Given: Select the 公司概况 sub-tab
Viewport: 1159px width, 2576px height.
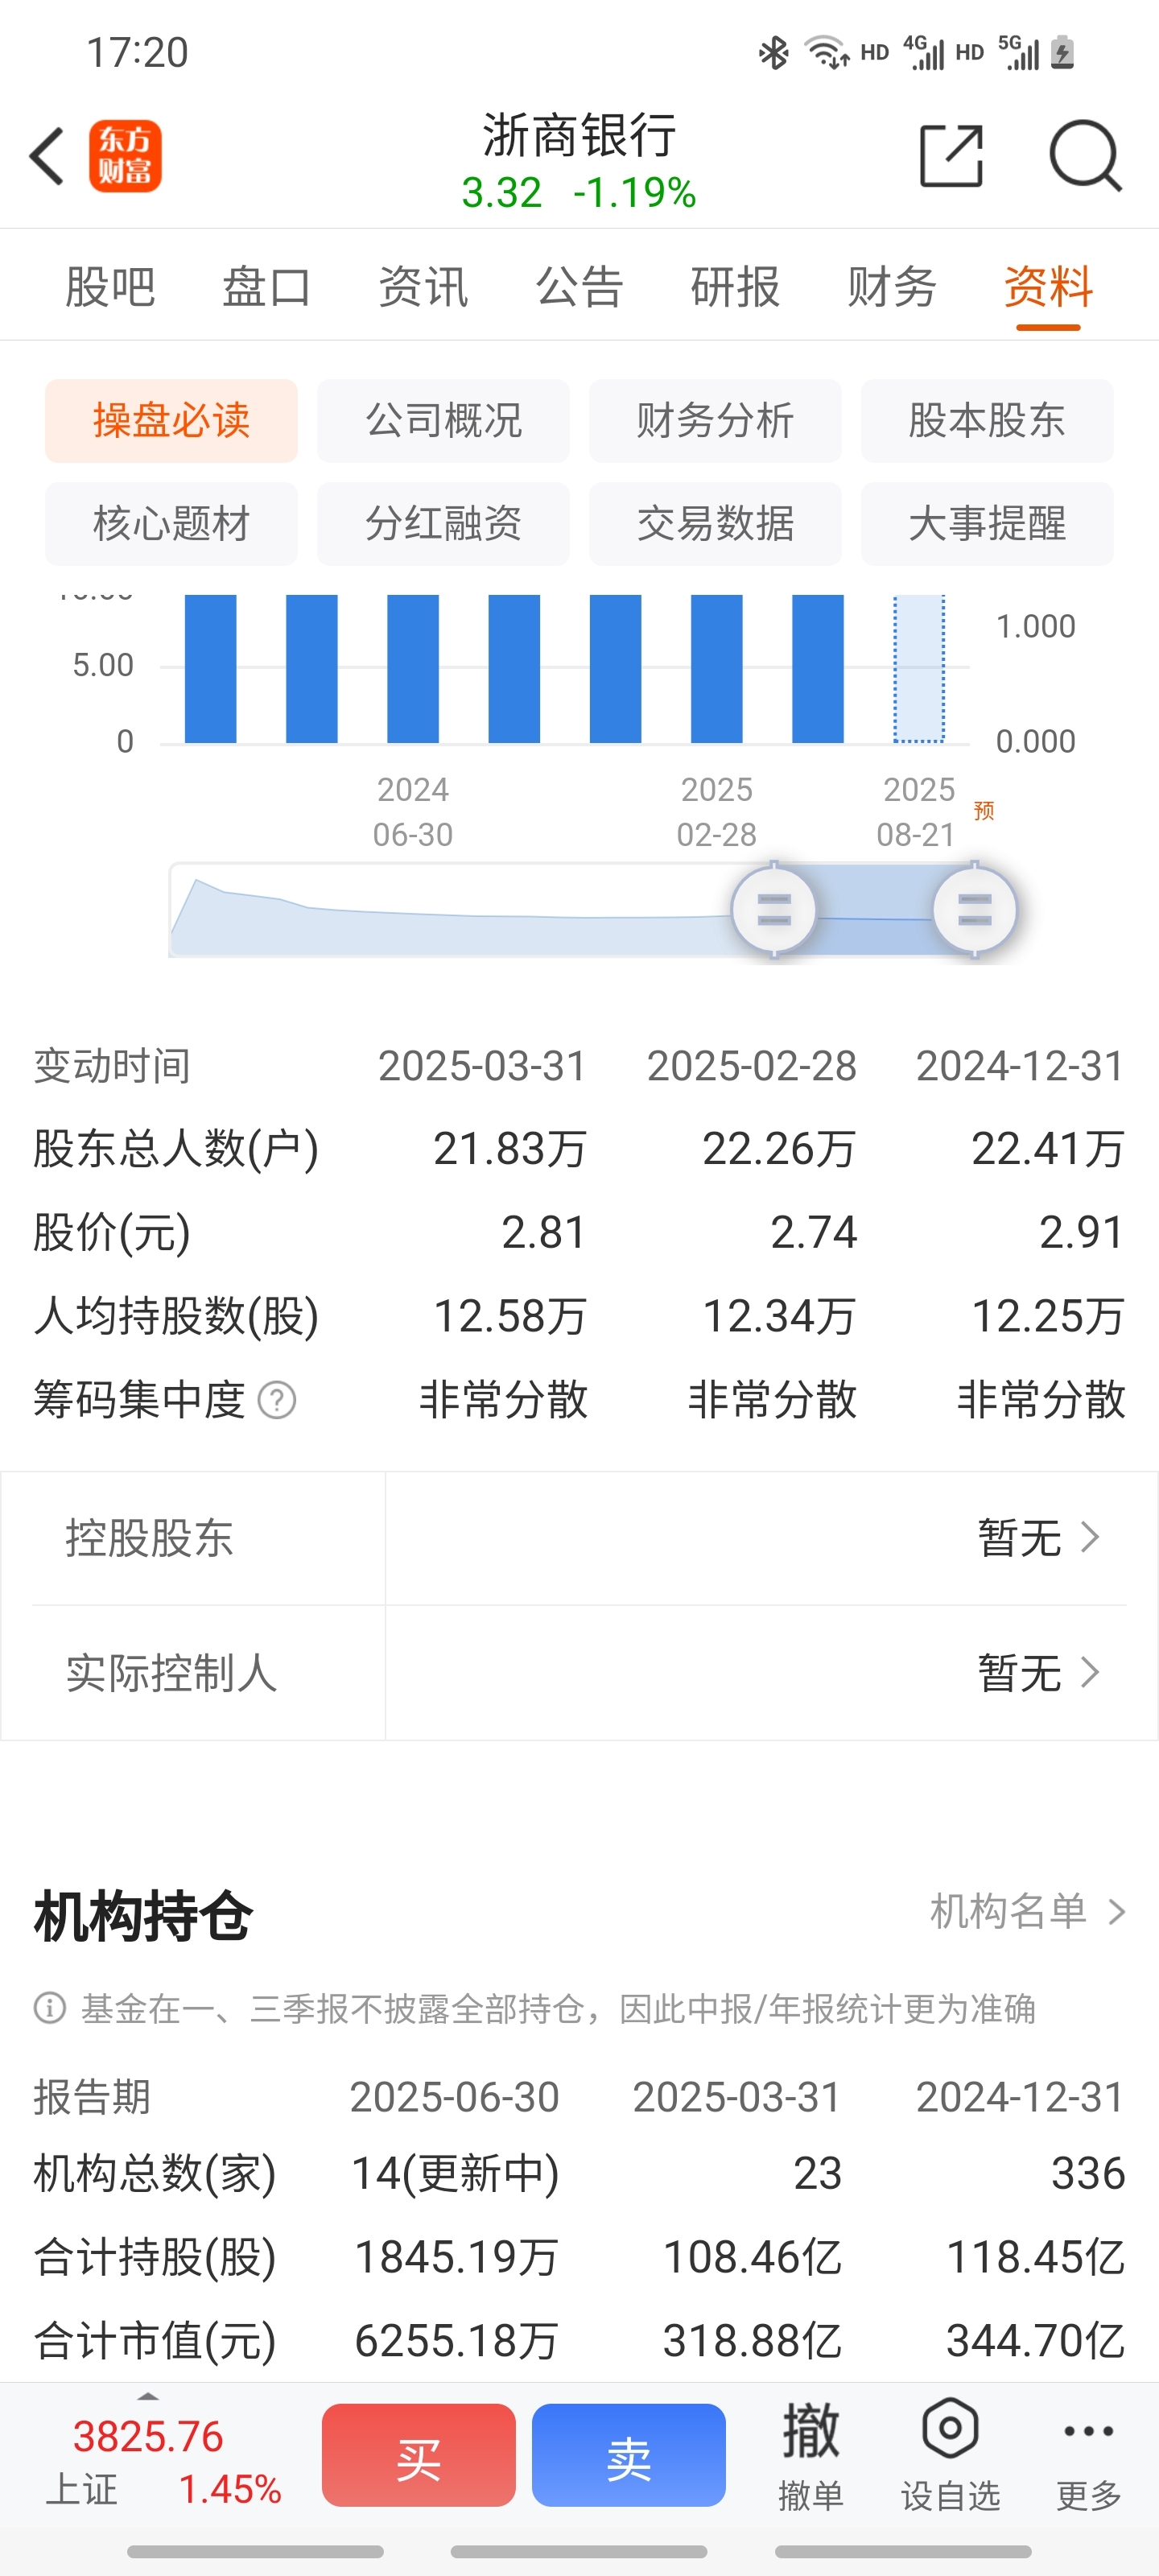Looking at the screenshot, I should click(443, 421).
